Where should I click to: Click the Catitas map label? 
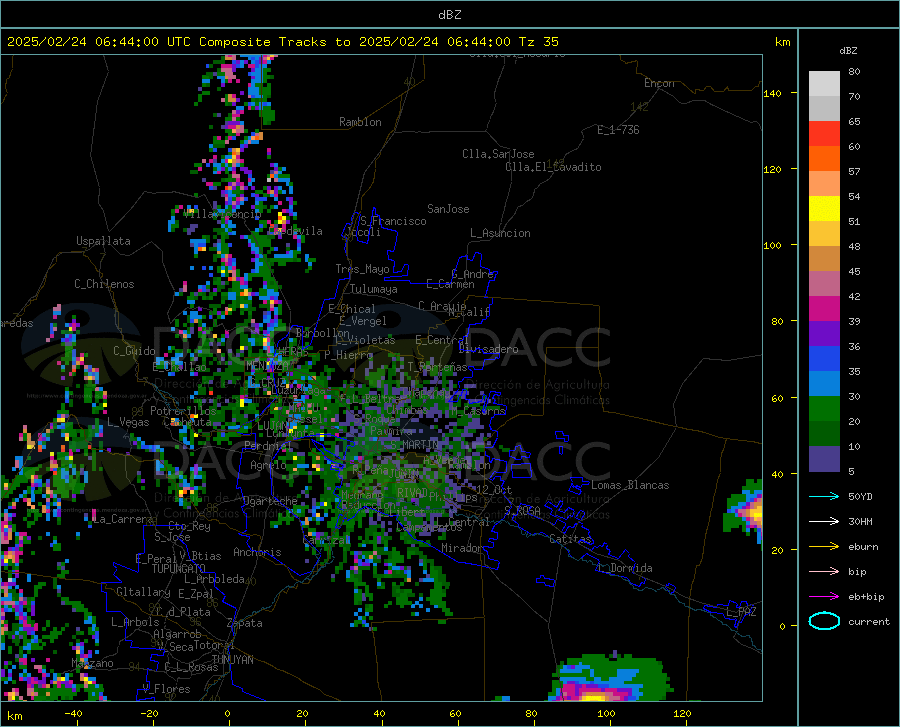click(x=570, y=539)
